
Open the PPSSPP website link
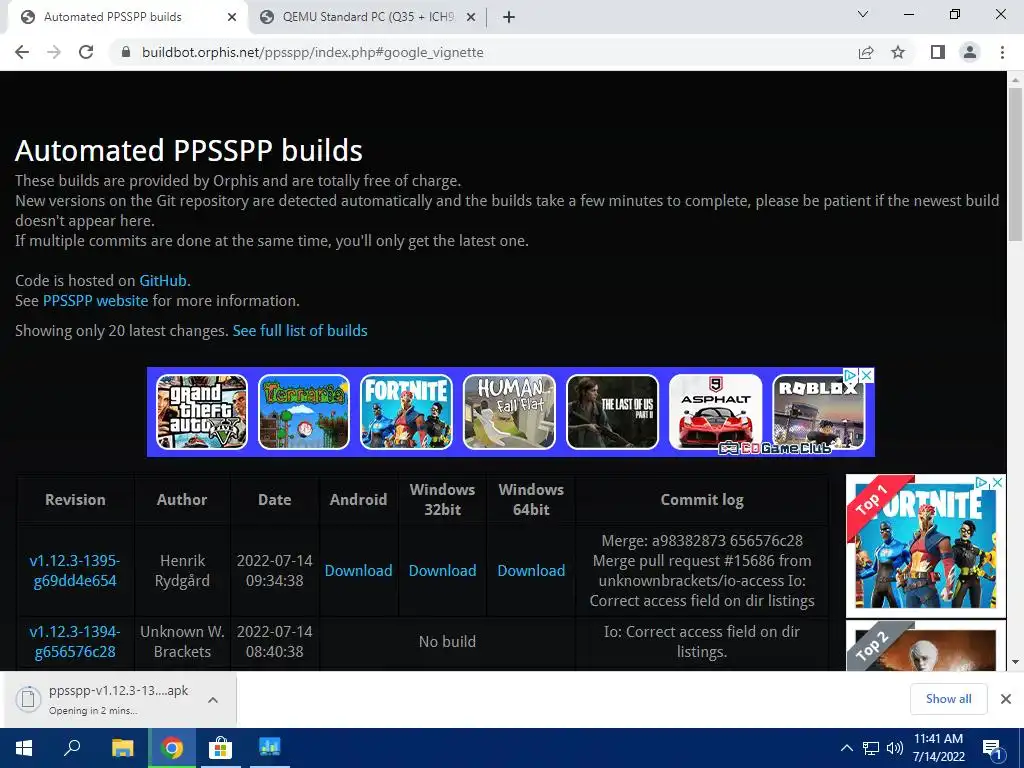pos(95,301)
